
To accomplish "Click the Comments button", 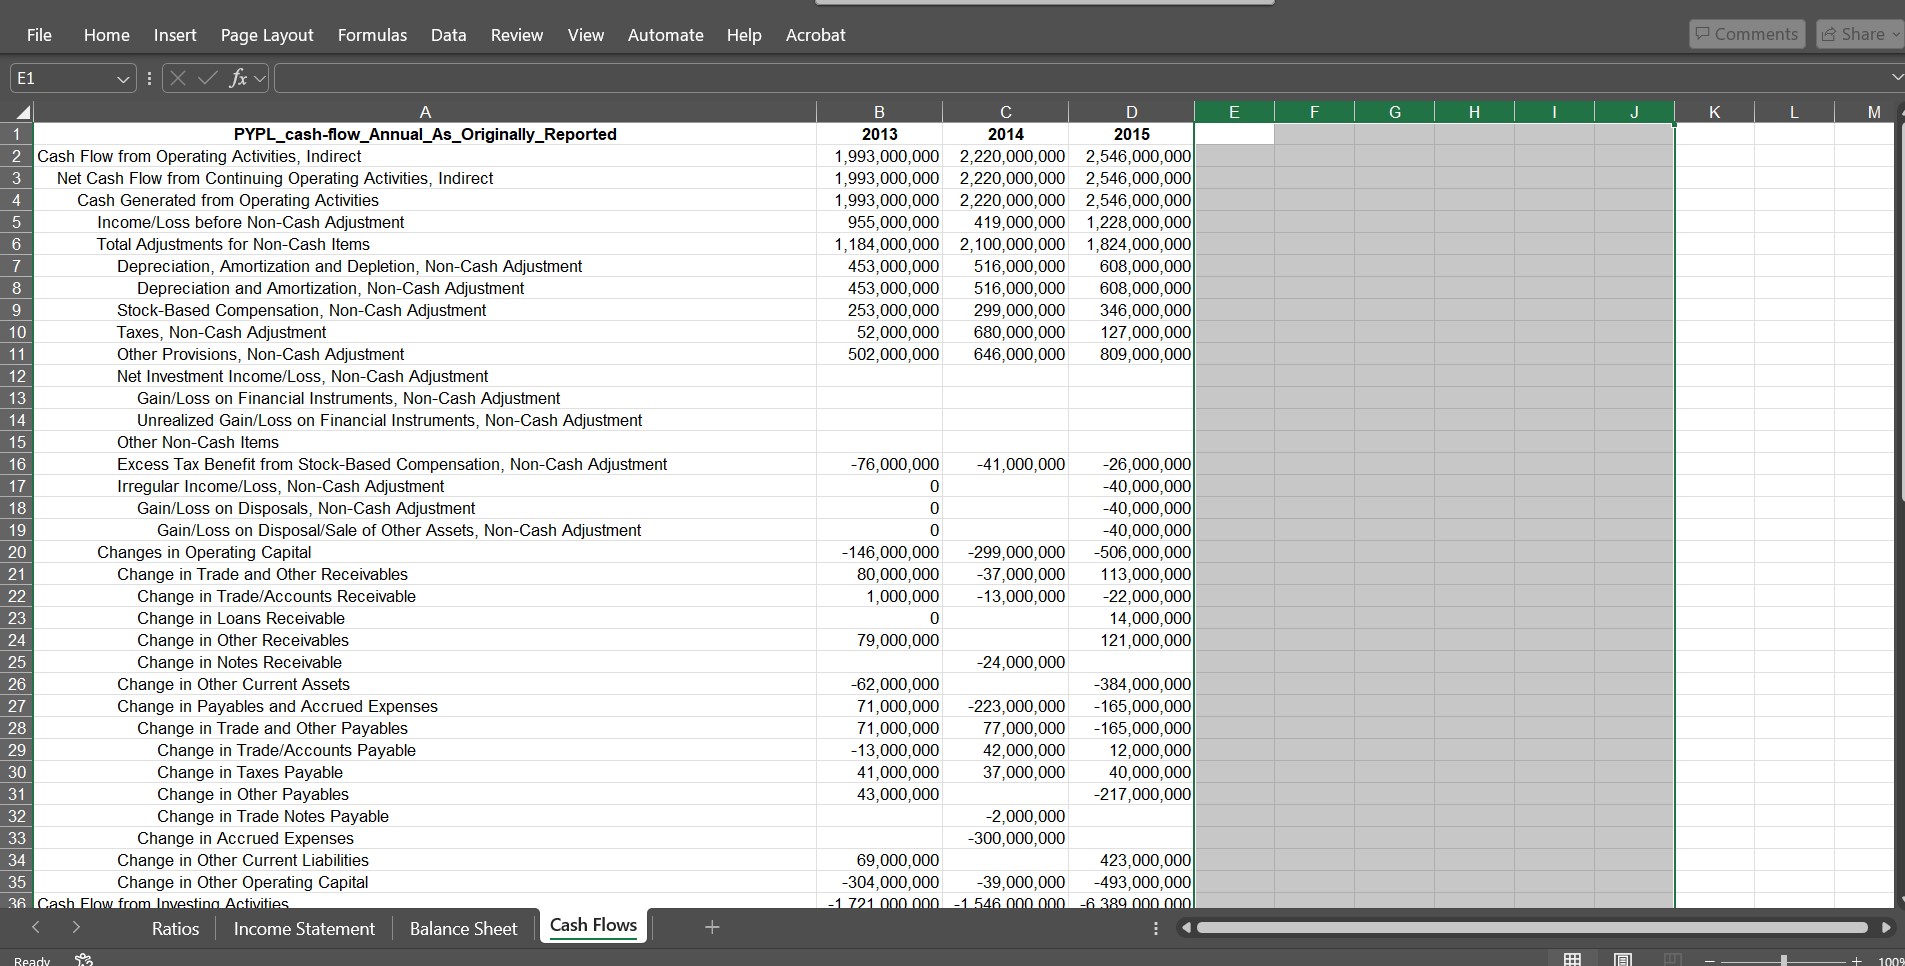I will click(1747, 34).
